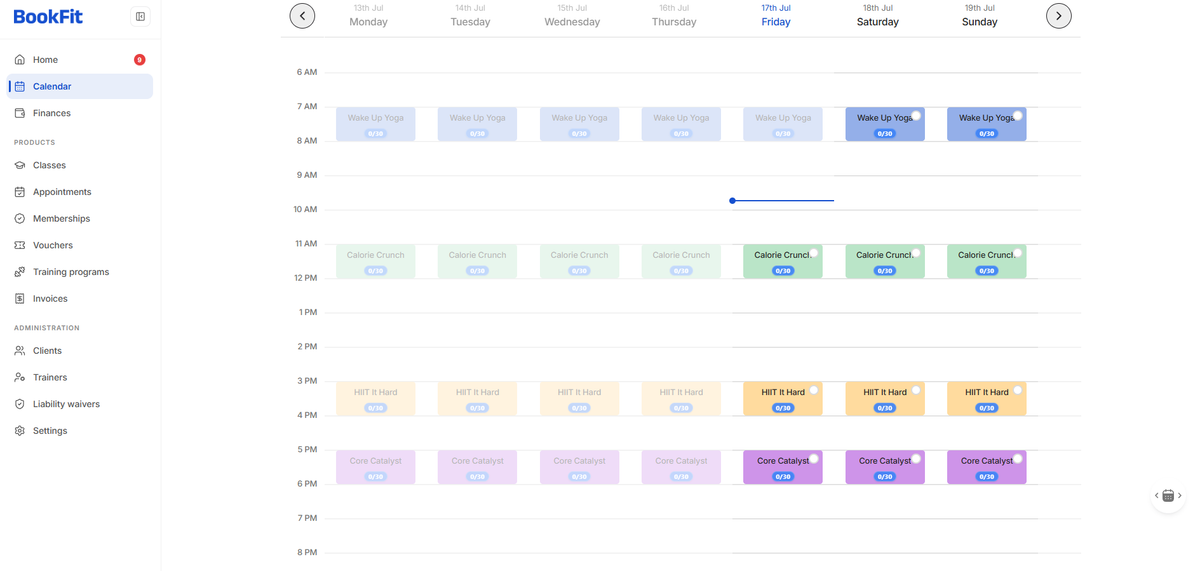Click the Settings gear icon
The height and width of the screenshot is (571, 1200).
pyautogui.click(x=19, y=431)
